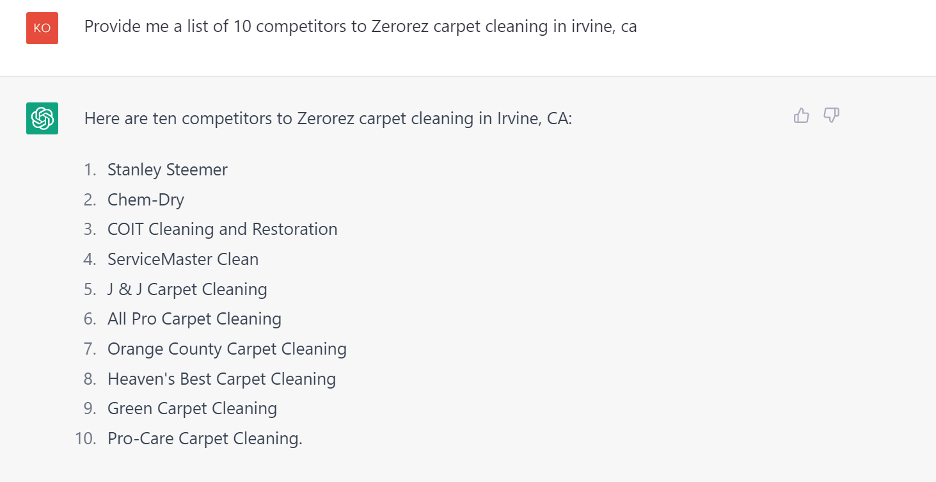Viewport: 936px width, 482px height.
Task: Click the green ChatGPT logo avatar
Action: click(42, 118)
